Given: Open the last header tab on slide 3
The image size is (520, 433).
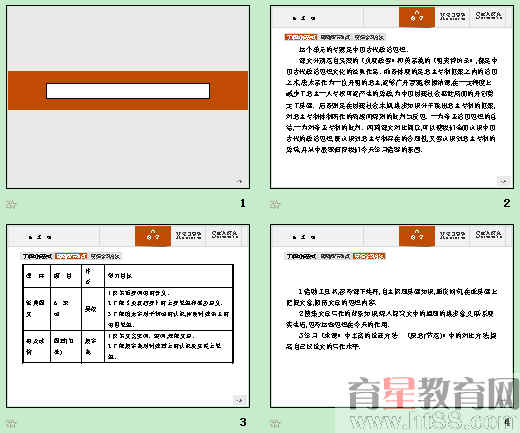Looking at the screenshot, I should (x=225, y=235).
